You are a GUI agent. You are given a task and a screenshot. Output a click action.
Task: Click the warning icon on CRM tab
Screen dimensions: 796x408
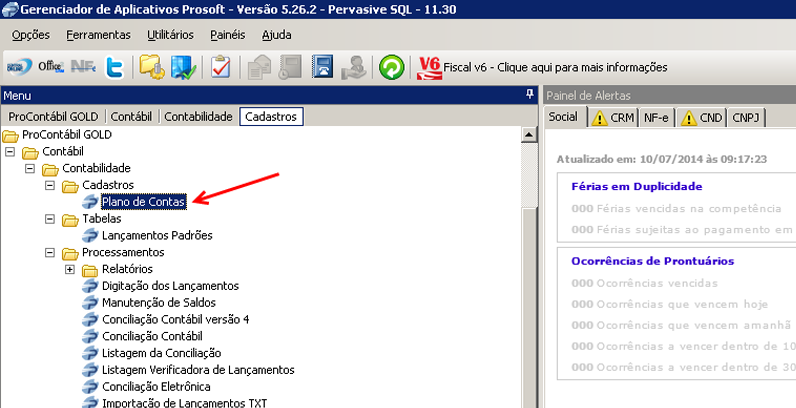(600, 118)
